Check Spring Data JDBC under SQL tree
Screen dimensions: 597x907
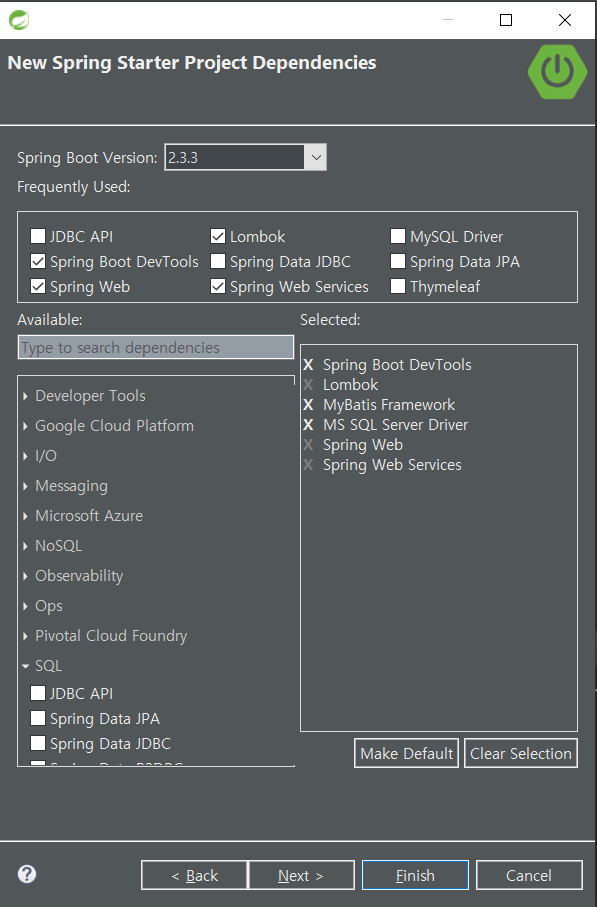click(38, 743)
